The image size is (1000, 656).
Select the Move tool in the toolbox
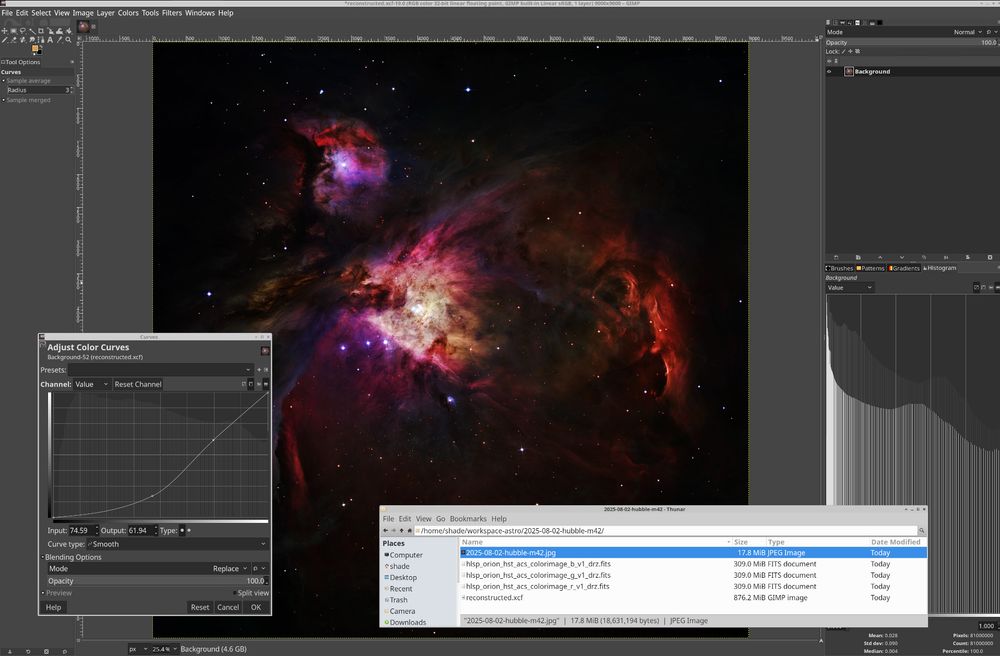click(x=4, y=31)
